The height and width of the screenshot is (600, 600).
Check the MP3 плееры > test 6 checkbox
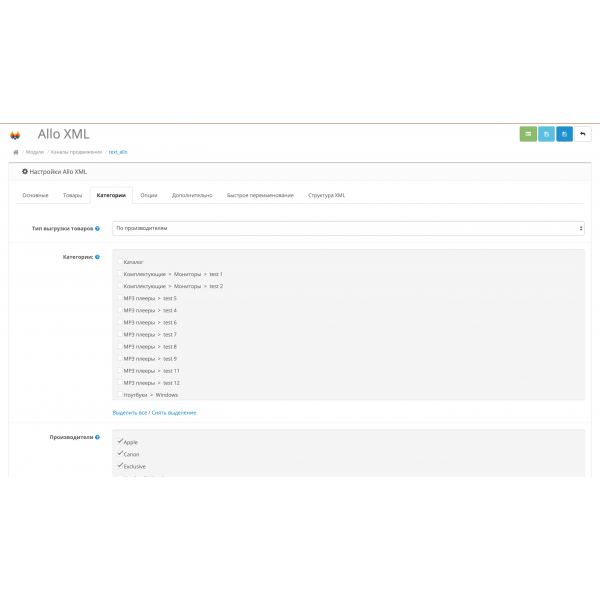(x=120, y=322)
